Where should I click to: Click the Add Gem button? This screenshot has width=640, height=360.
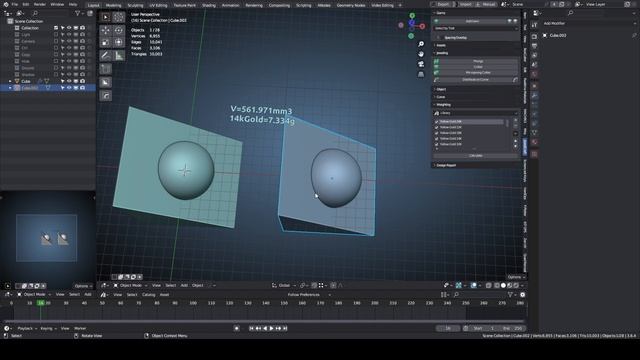point(472,21)
